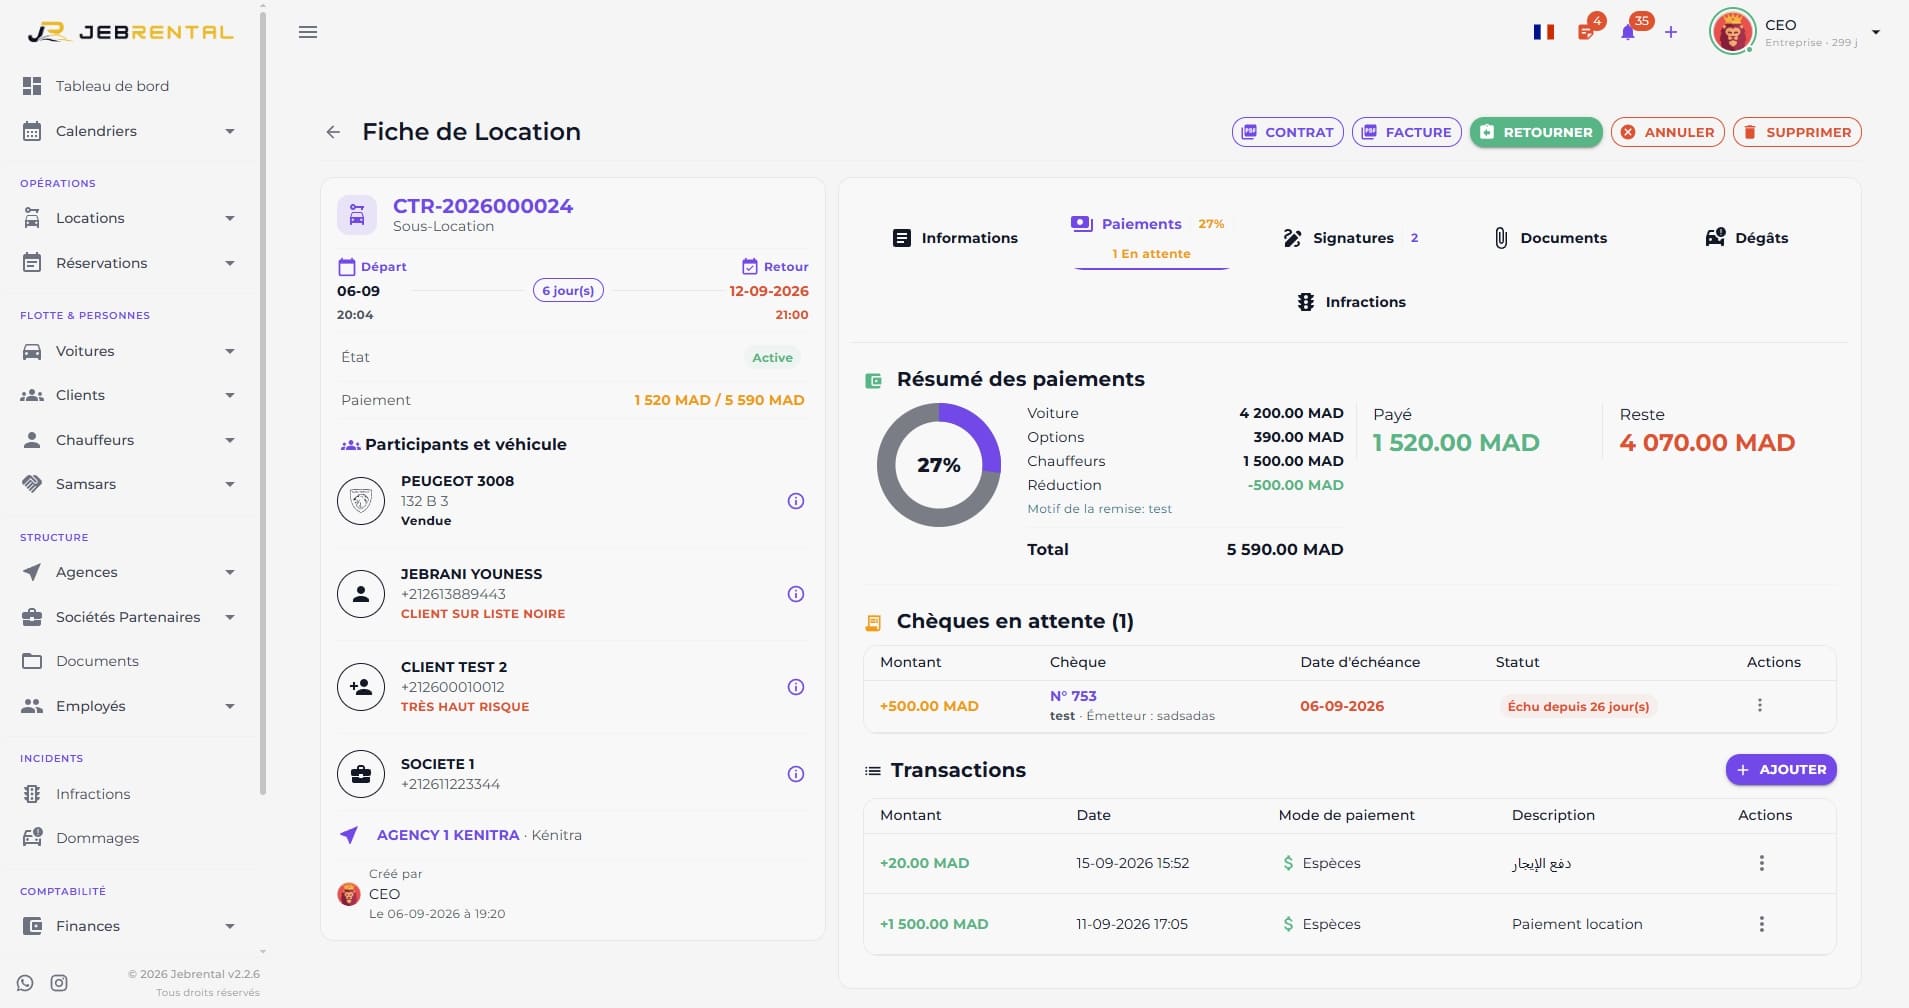Switch to the Informations tab
1909x1008 pixels.
tap(955, 238)
